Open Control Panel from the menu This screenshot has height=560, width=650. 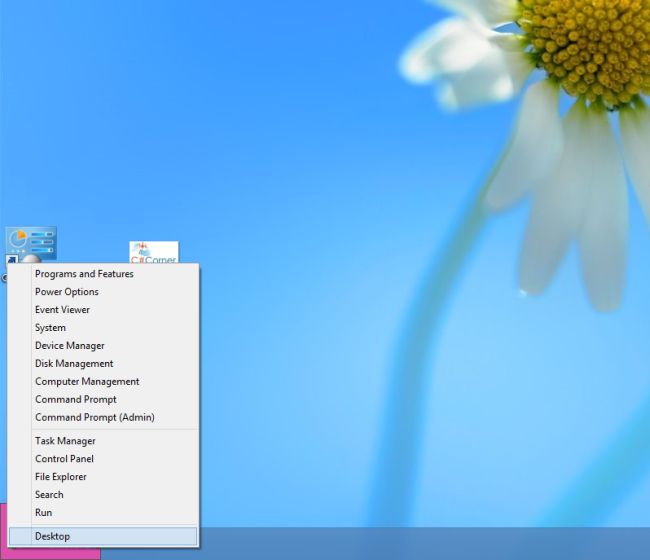[x=103, y=459]
